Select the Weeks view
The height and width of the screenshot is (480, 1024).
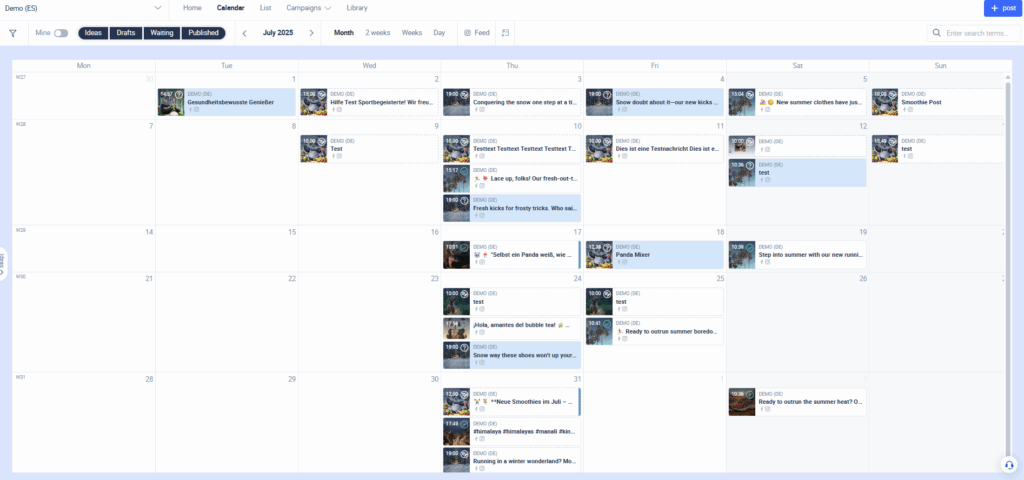(411, 33)
